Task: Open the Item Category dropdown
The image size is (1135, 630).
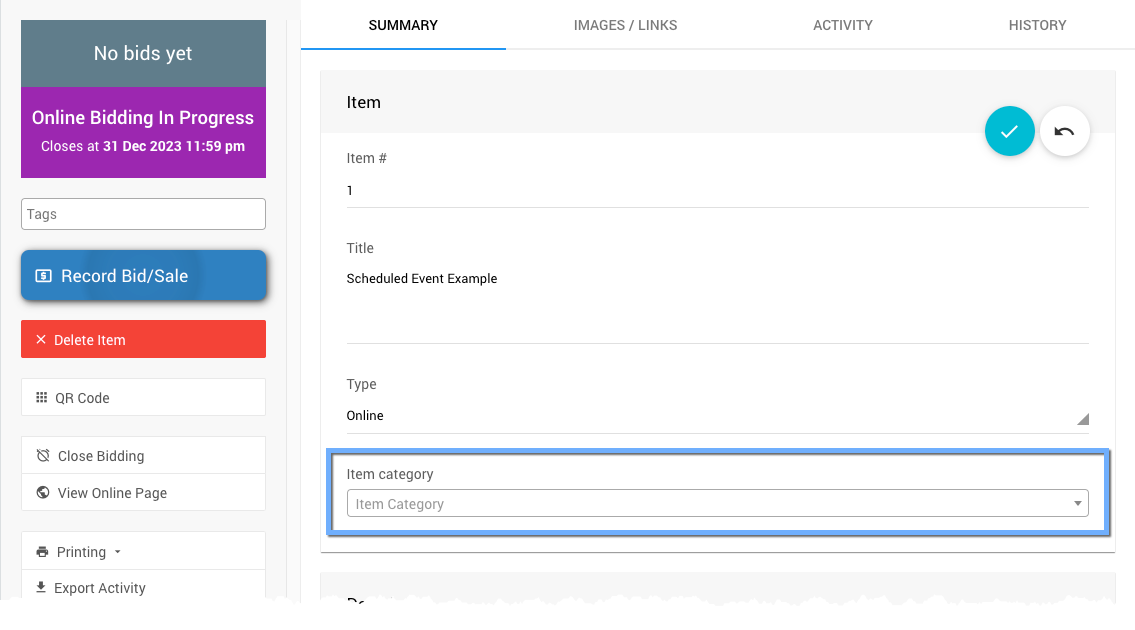Action: coord(716,504)
